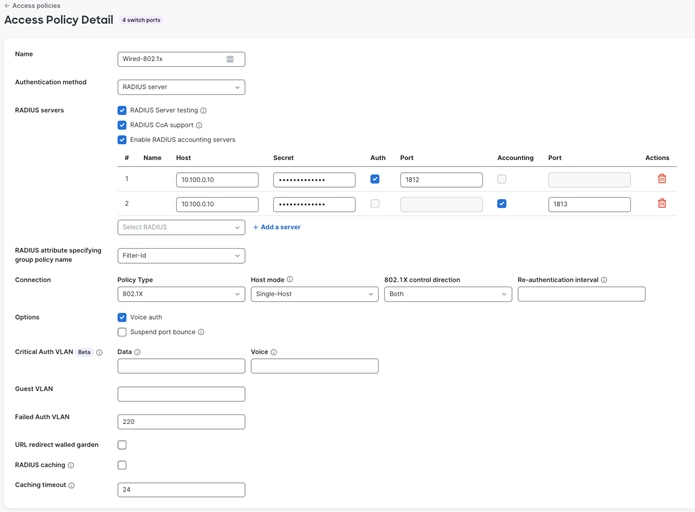The width and height of the screenshot is (695, 512).
Task: Edit Host field of server row 1
Action: (x=217, y=180)
